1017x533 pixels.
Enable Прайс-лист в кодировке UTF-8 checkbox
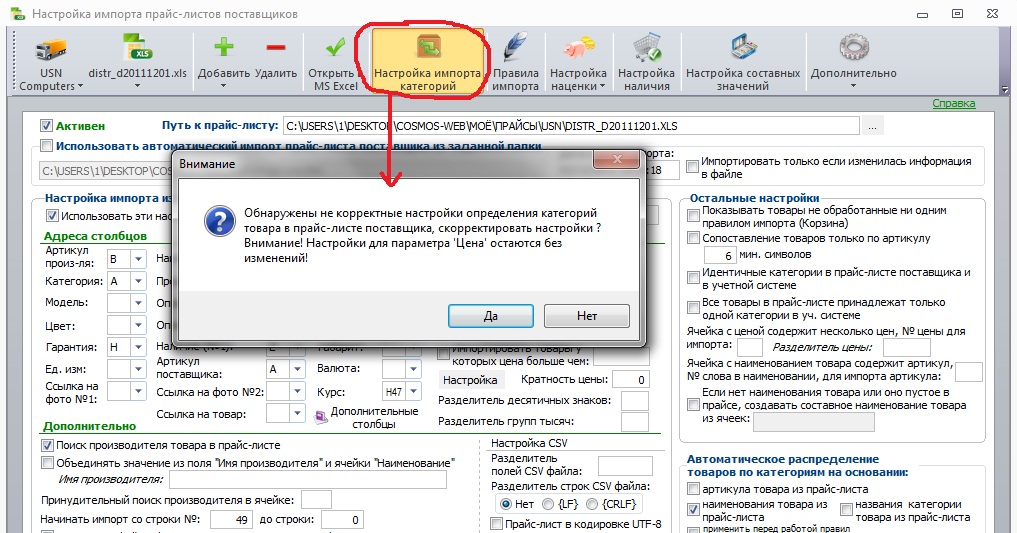(x=496, y=523)
